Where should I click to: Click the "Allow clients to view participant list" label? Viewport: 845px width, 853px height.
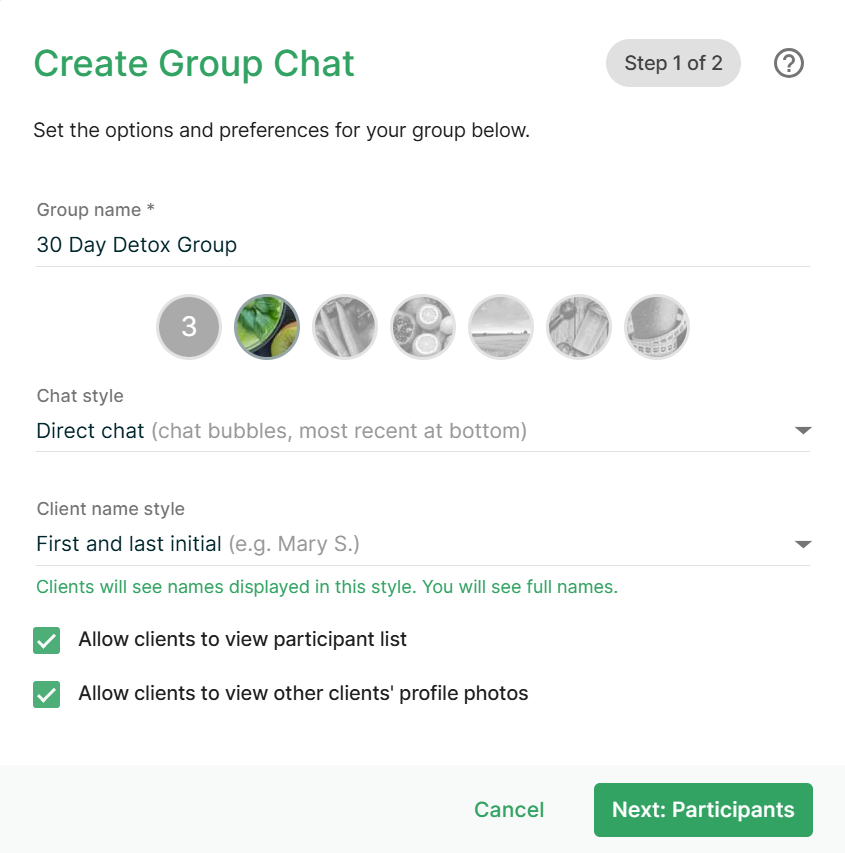point(242,640)
